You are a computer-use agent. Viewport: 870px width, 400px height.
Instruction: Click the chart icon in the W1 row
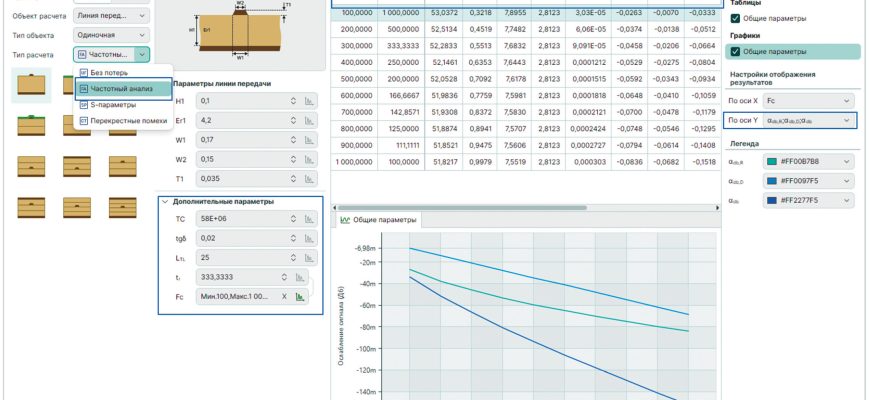tap(310, 139)
